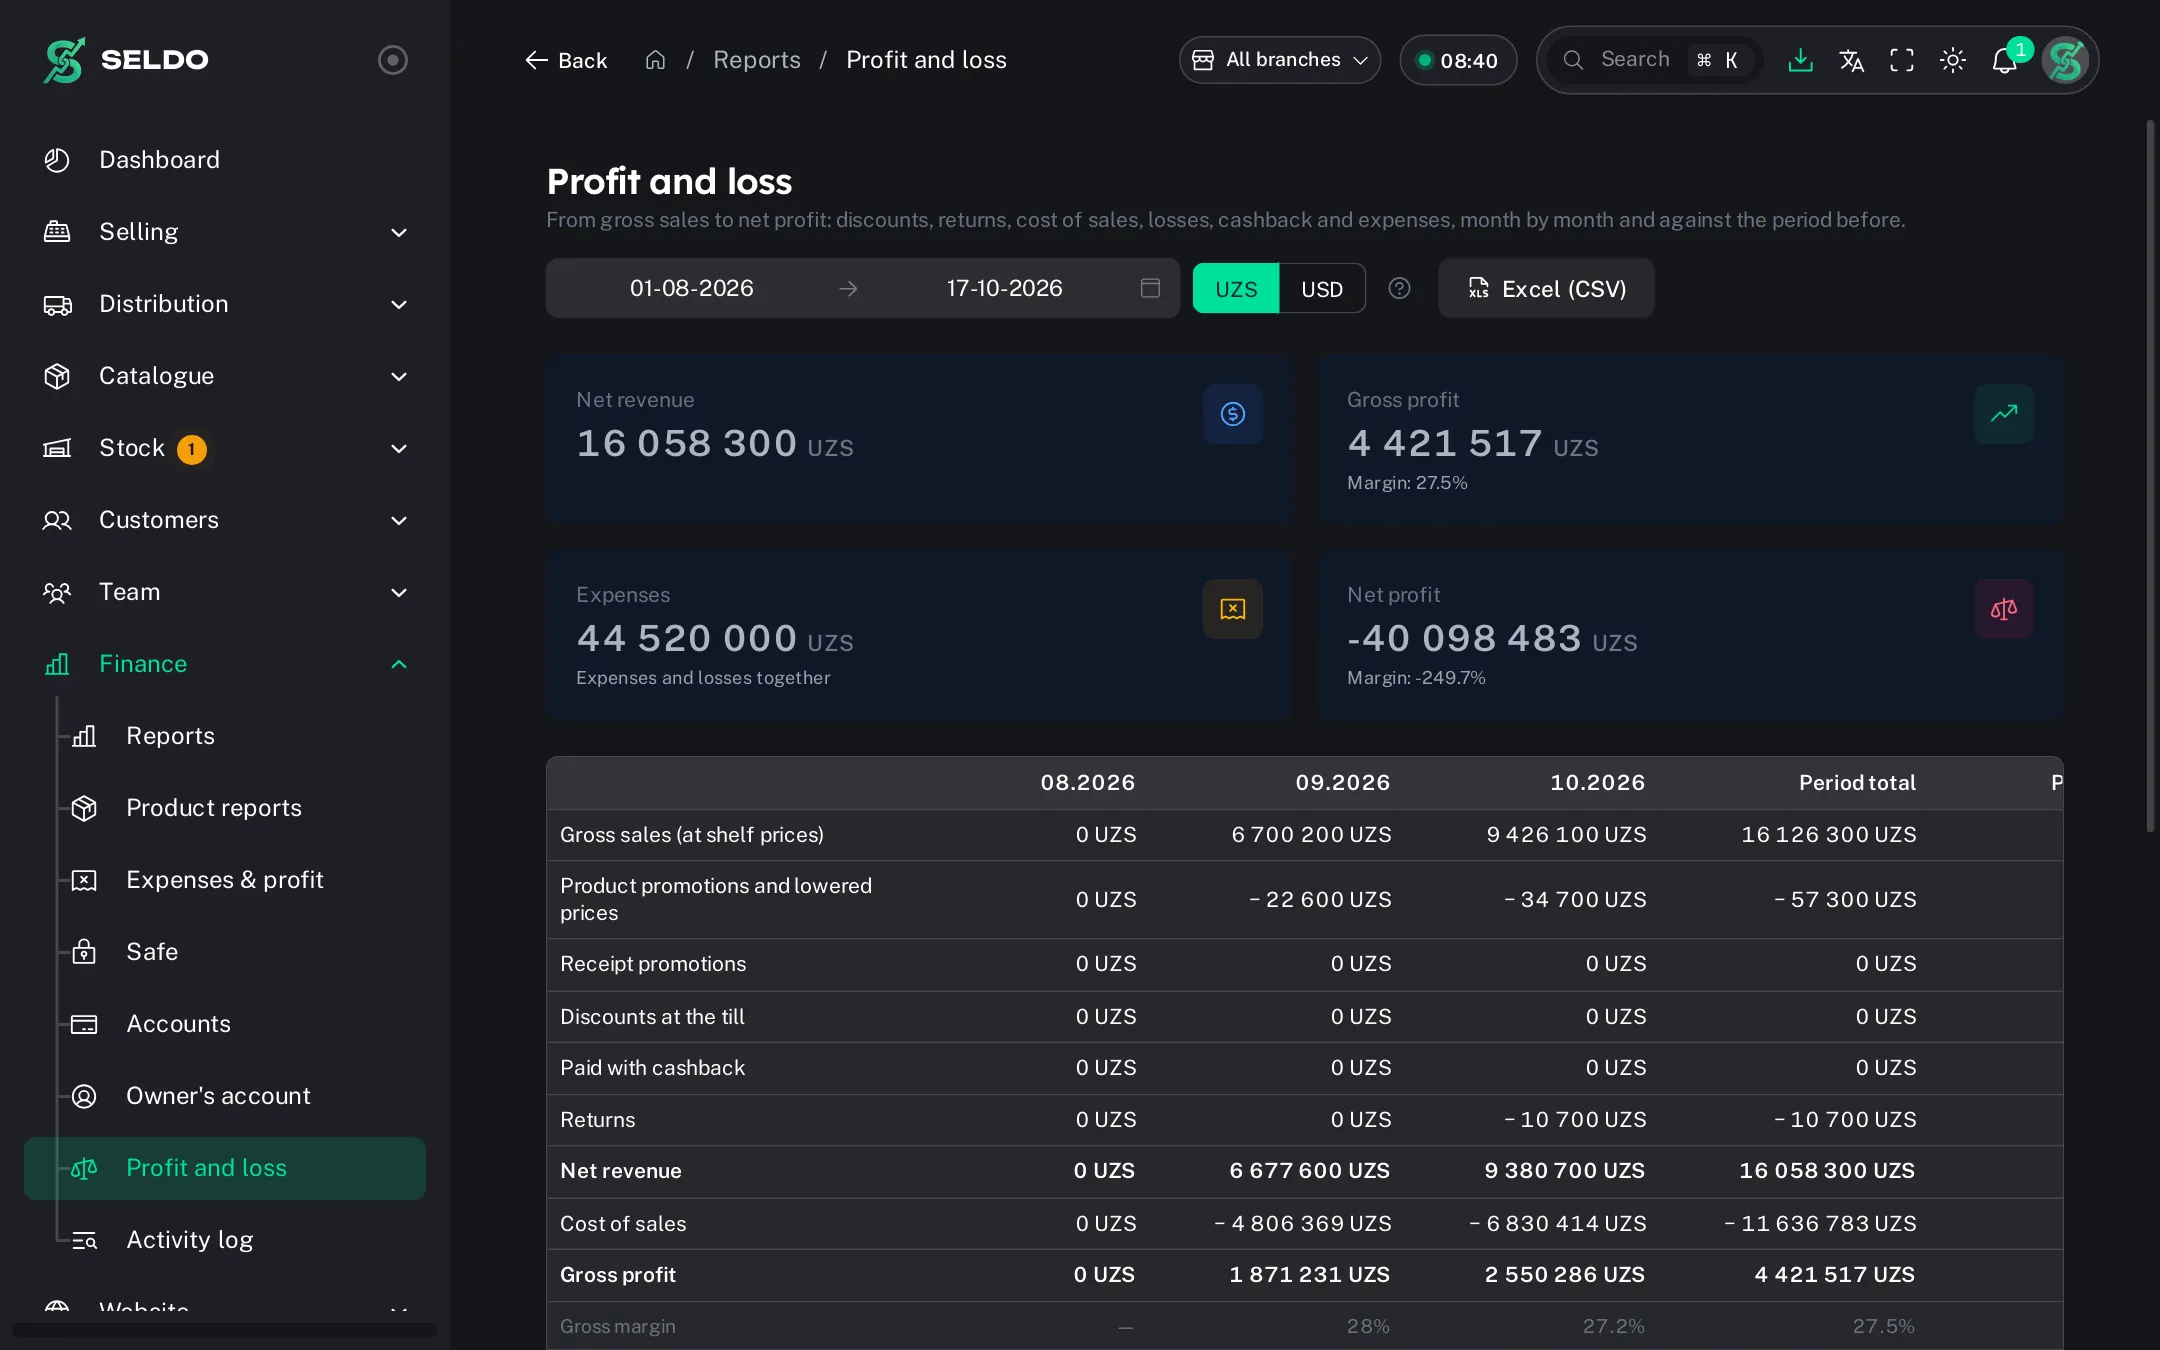This screenshot has height=1350, width=2160.
Task: Click the 08:40 shift timer pill
Action: (x=1458, y=60)
